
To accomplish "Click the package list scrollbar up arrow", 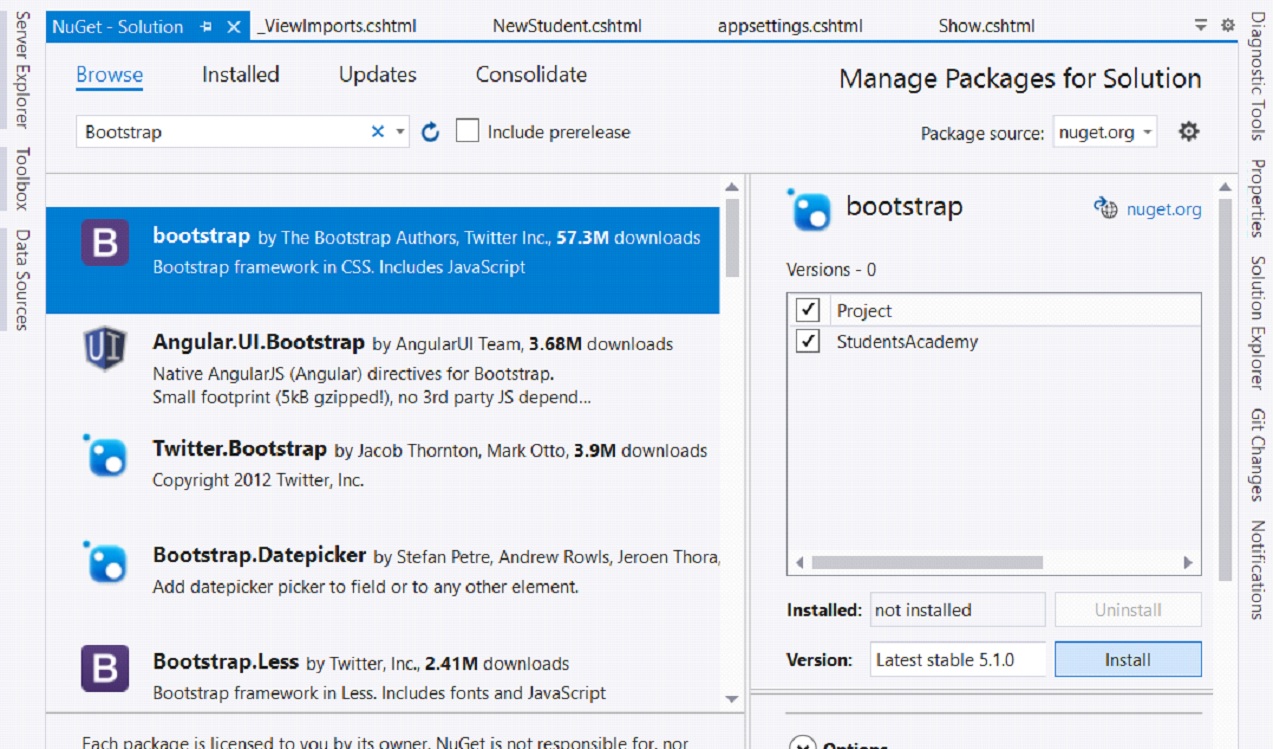I will tap(732, 187).
